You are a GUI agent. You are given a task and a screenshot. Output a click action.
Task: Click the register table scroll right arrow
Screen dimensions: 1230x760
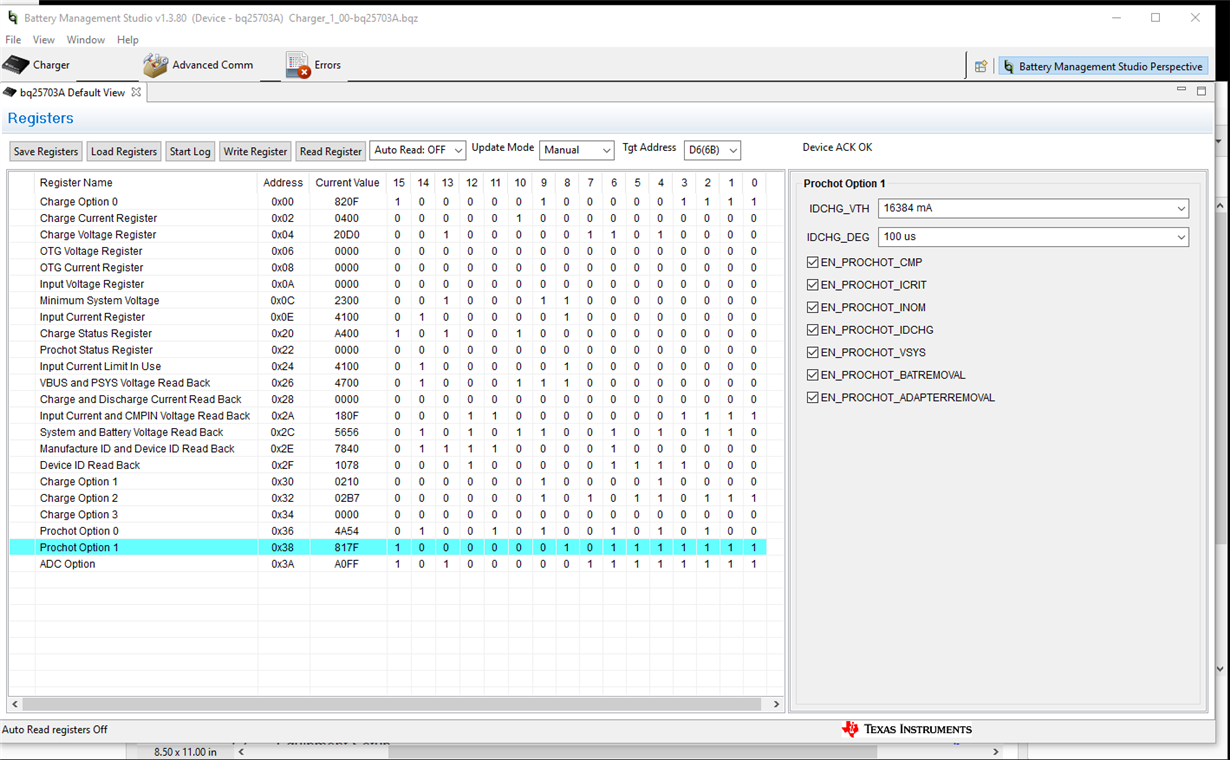[x=777, y=704]
